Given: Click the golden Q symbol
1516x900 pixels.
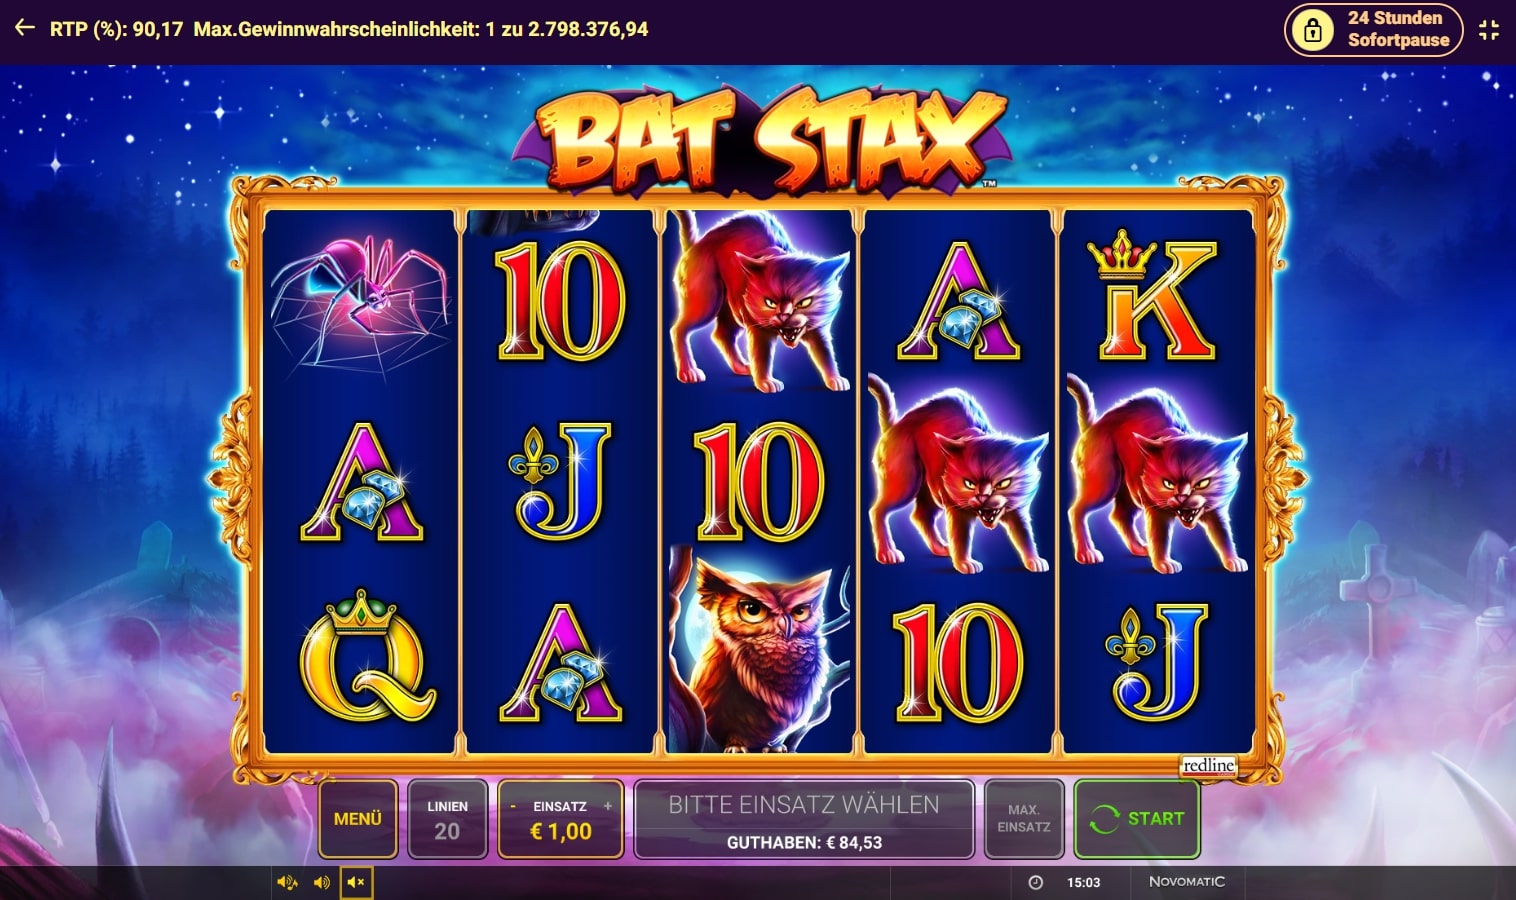Looking at the screenshot, I should pos(366,656).
